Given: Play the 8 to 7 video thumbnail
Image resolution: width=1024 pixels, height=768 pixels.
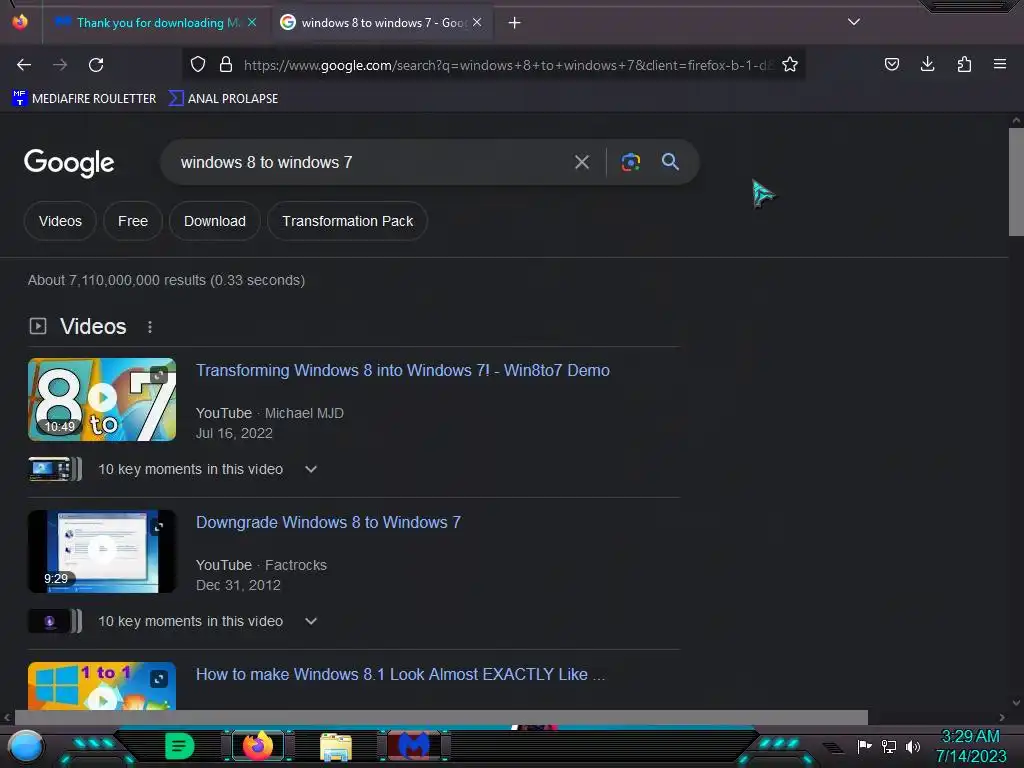Looking at the screenshot, I should point(102,399).
